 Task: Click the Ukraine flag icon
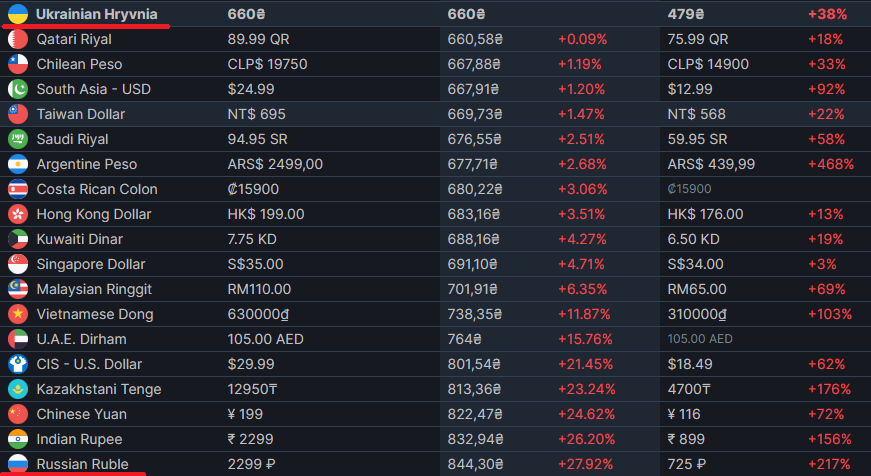18,14
